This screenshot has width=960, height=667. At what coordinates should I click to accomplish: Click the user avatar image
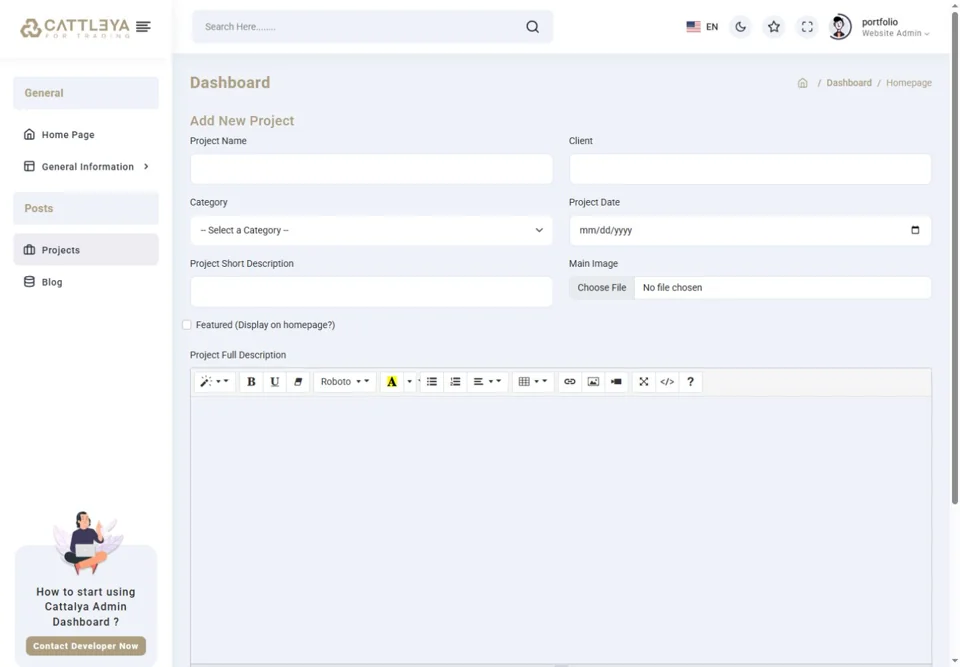pos(840,27)
